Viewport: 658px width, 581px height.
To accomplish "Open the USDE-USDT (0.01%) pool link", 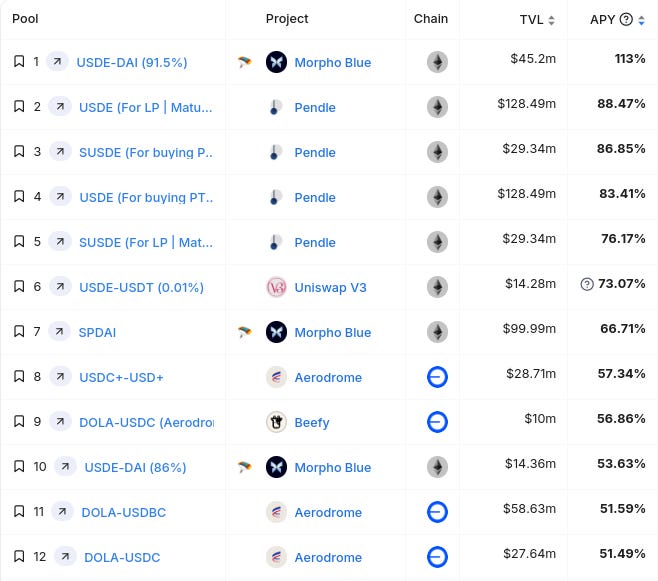I will (x=141, y=287).
